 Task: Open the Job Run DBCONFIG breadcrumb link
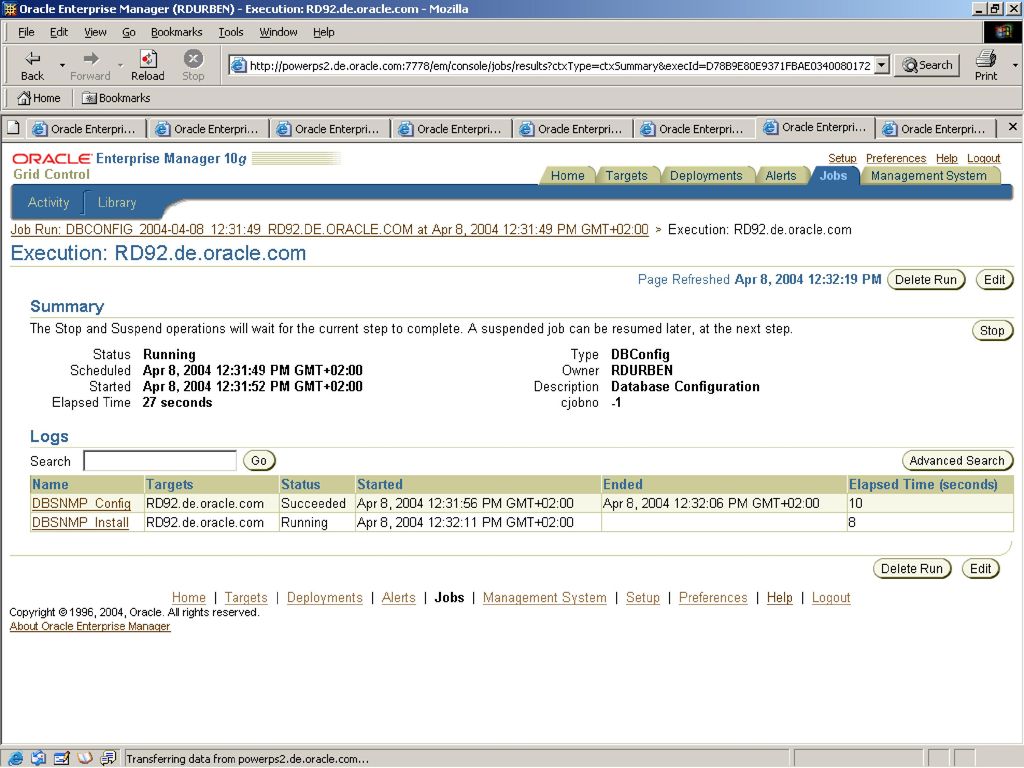tap(329, 230)
